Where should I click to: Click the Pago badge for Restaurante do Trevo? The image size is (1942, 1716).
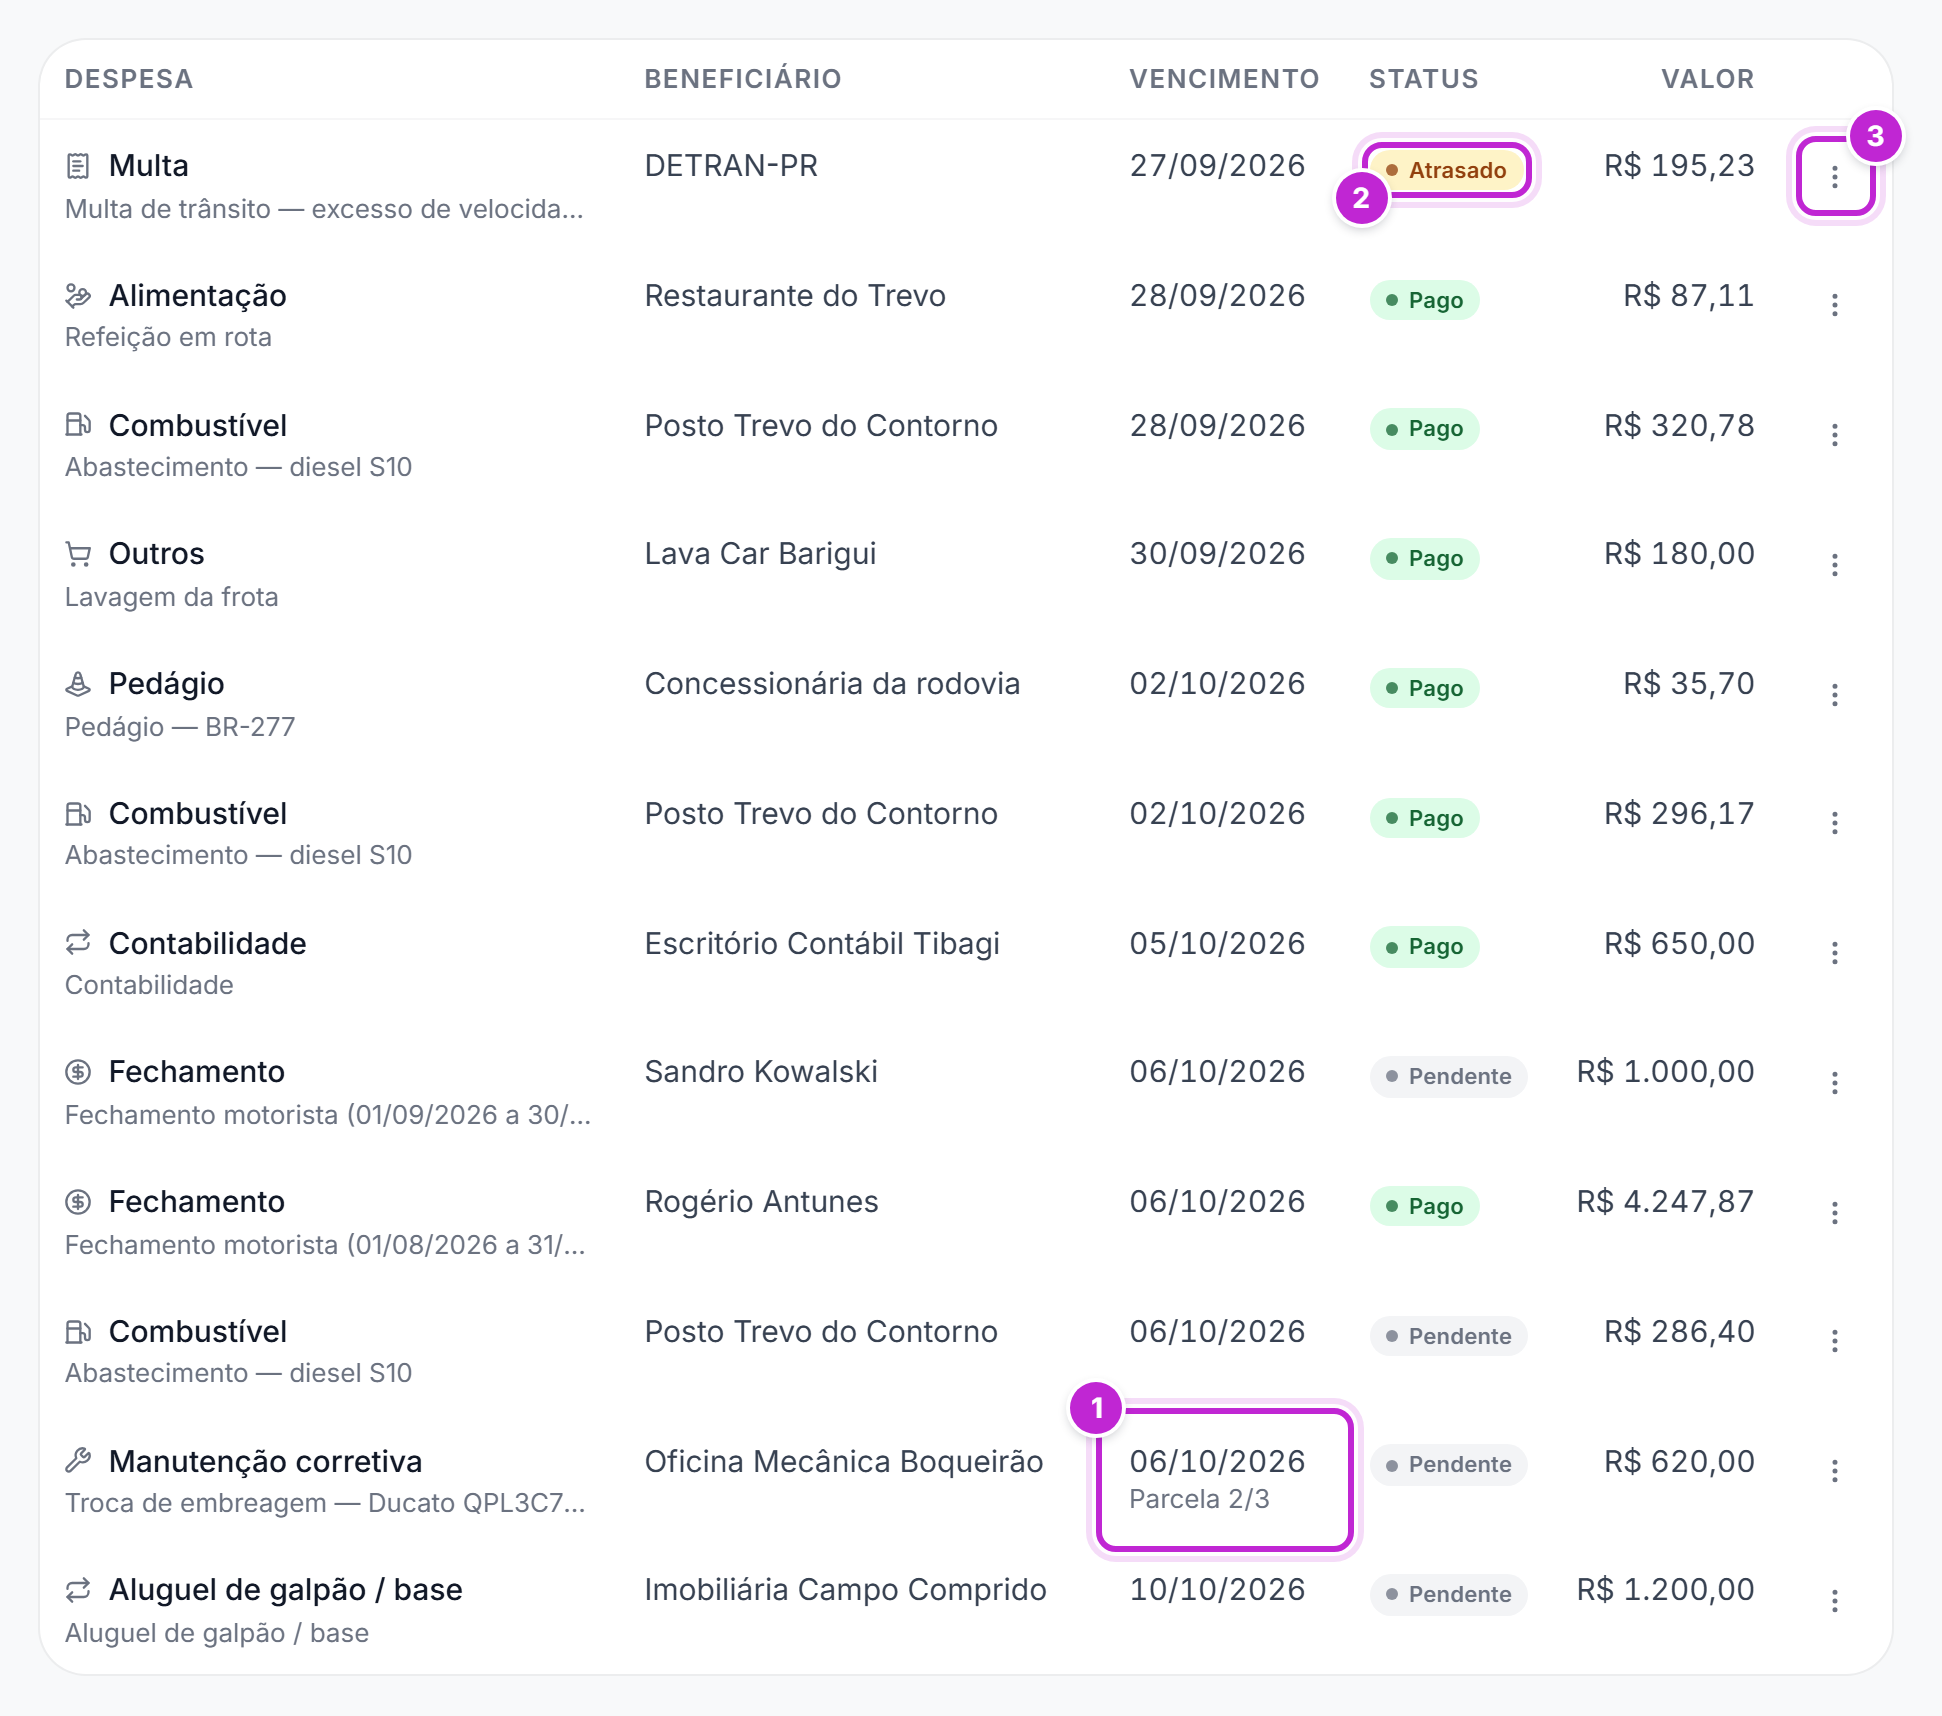pos(1424,300)
